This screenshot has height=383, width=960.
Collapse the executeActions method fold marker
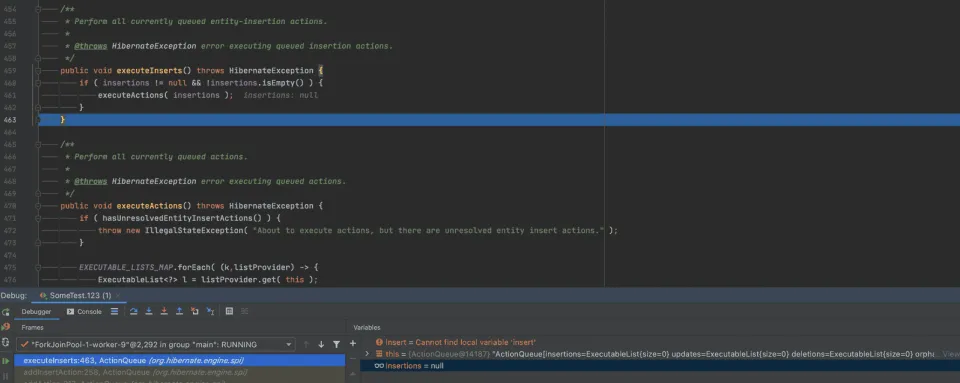(38, 206)
